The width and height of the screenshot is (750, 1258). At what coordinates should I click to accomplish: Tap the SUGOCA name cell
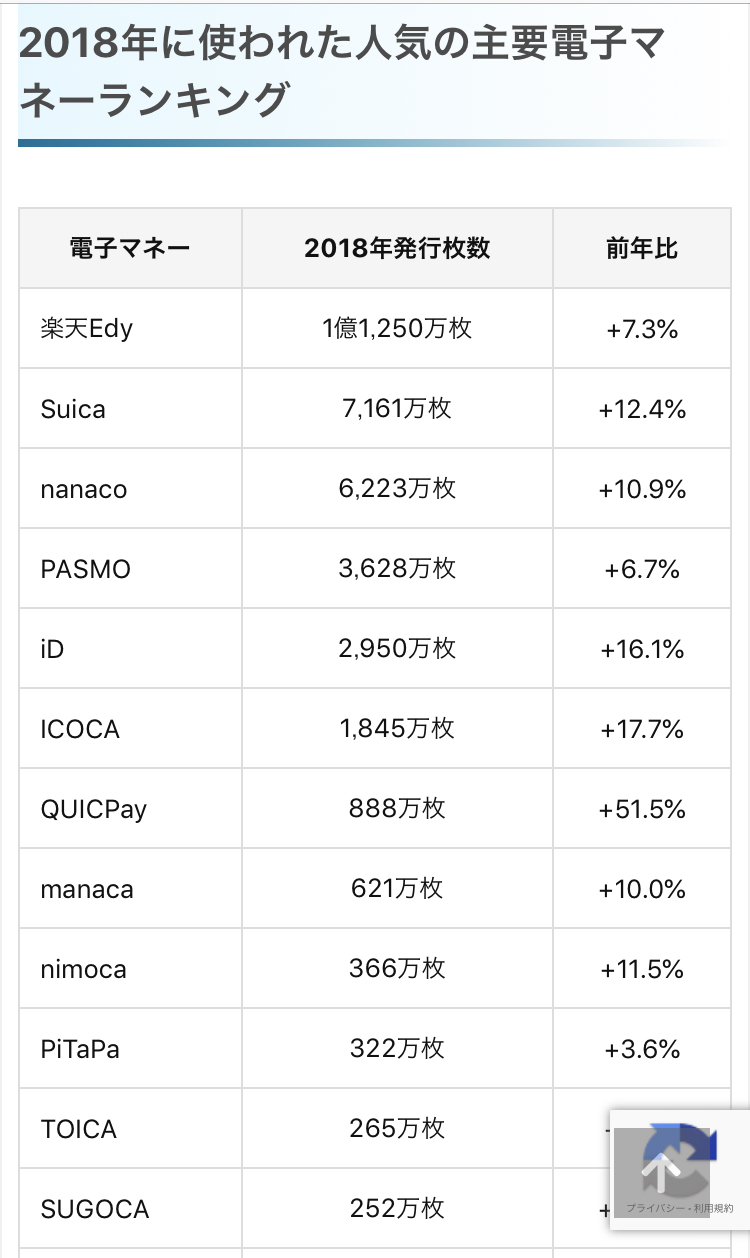point(130,1208)
